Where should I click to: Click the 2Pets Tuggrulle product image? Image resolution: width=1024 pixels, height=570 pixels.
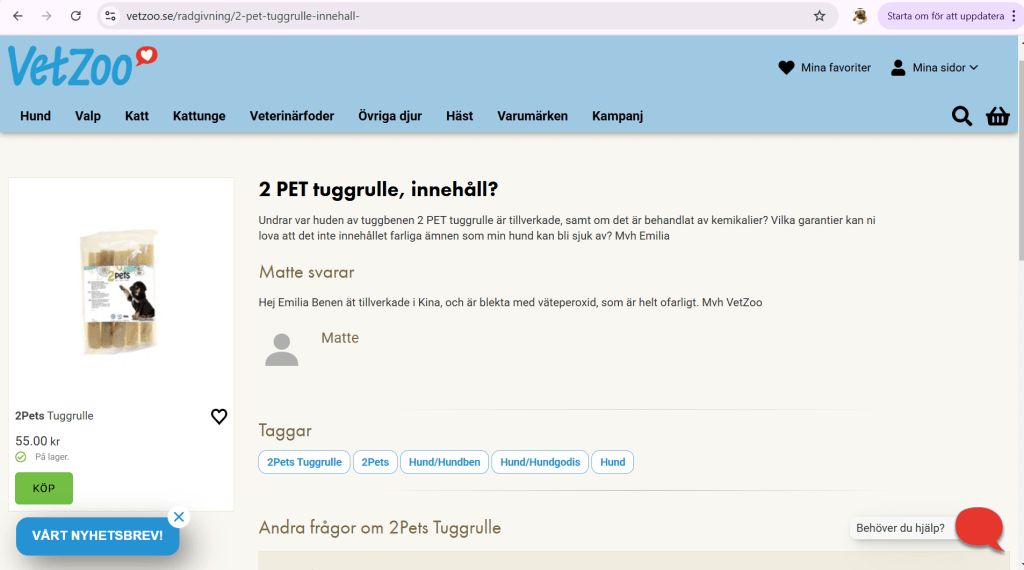(120, 291)
